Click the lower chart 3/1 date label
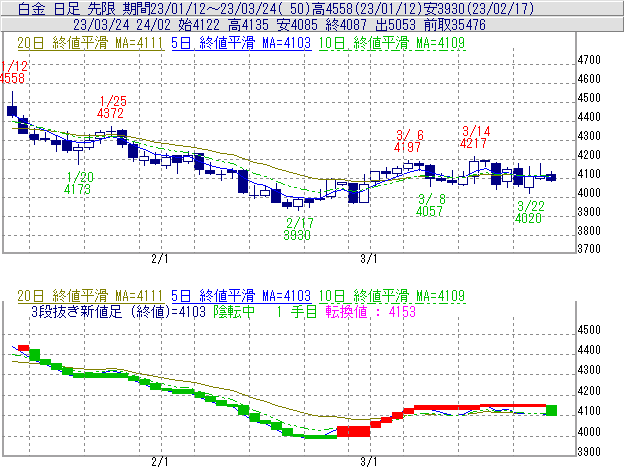The height and width of the screenshot is (475, 624). coord(369,462)
